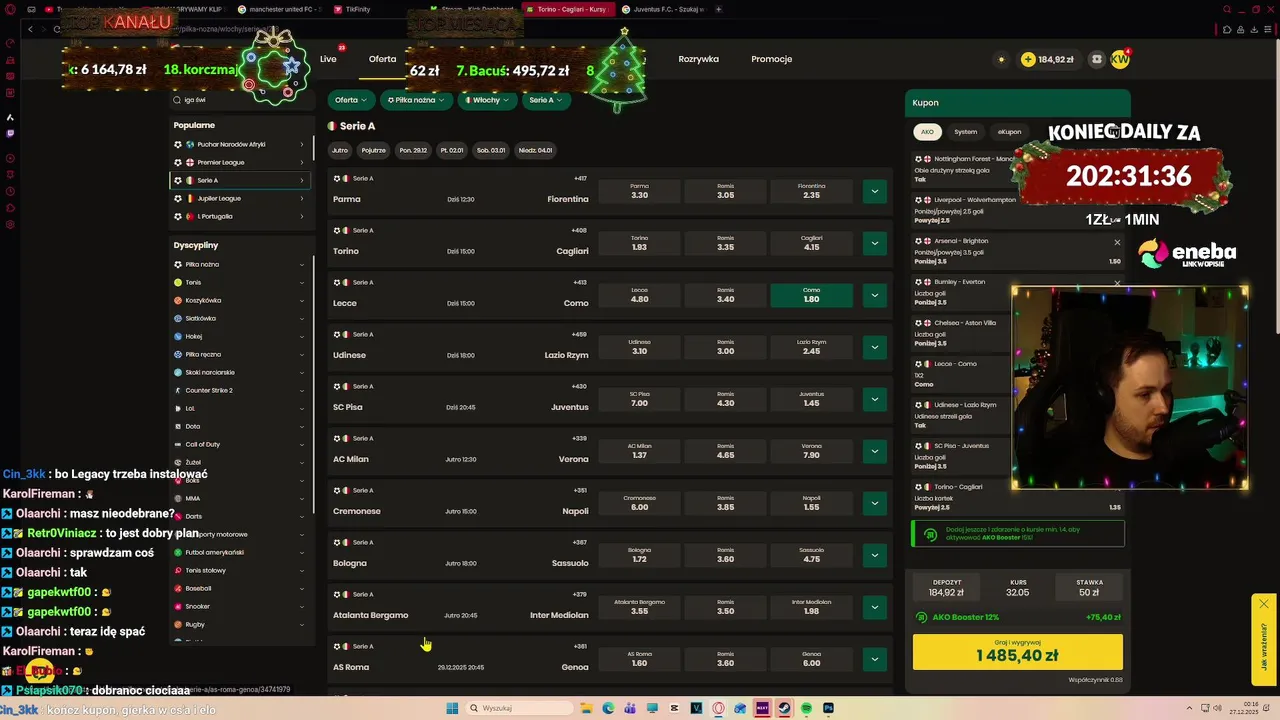The width and height of the screenshot is (1280, 720).
Task: Open the Oferta tab
Action: [382, 59]
